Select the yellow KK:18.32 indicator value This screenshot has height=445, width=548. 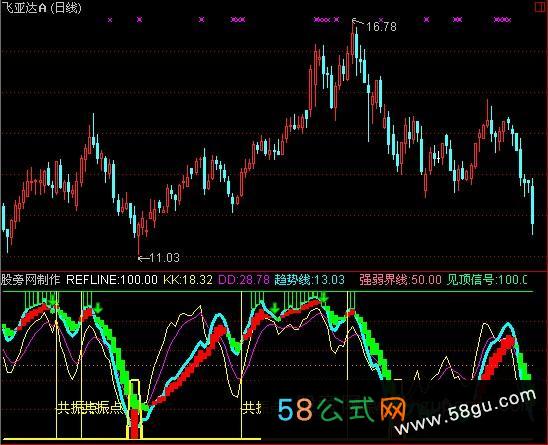point(188,280)
